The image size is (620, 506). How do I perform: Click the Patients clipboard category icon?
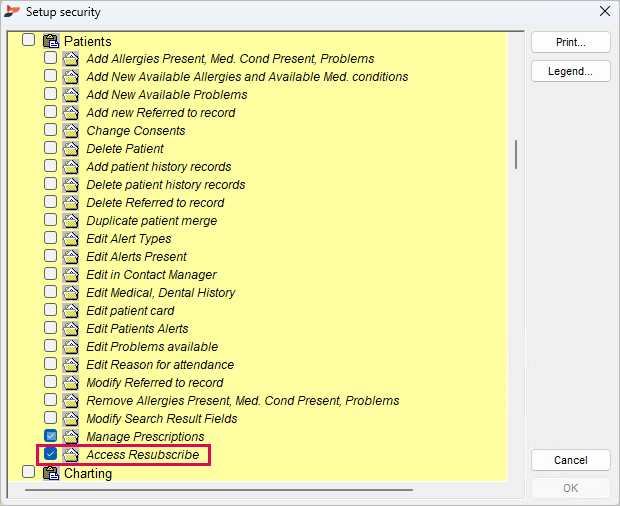[51, 41]
